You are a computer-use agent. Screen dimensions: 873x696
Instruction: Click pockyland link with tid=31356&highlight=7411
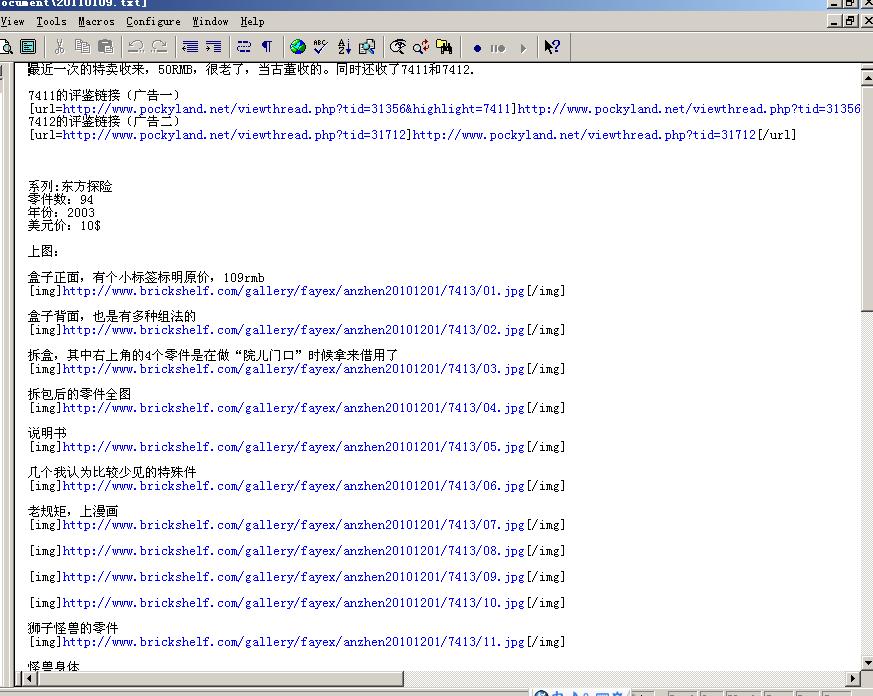click(x=287, y=109)
